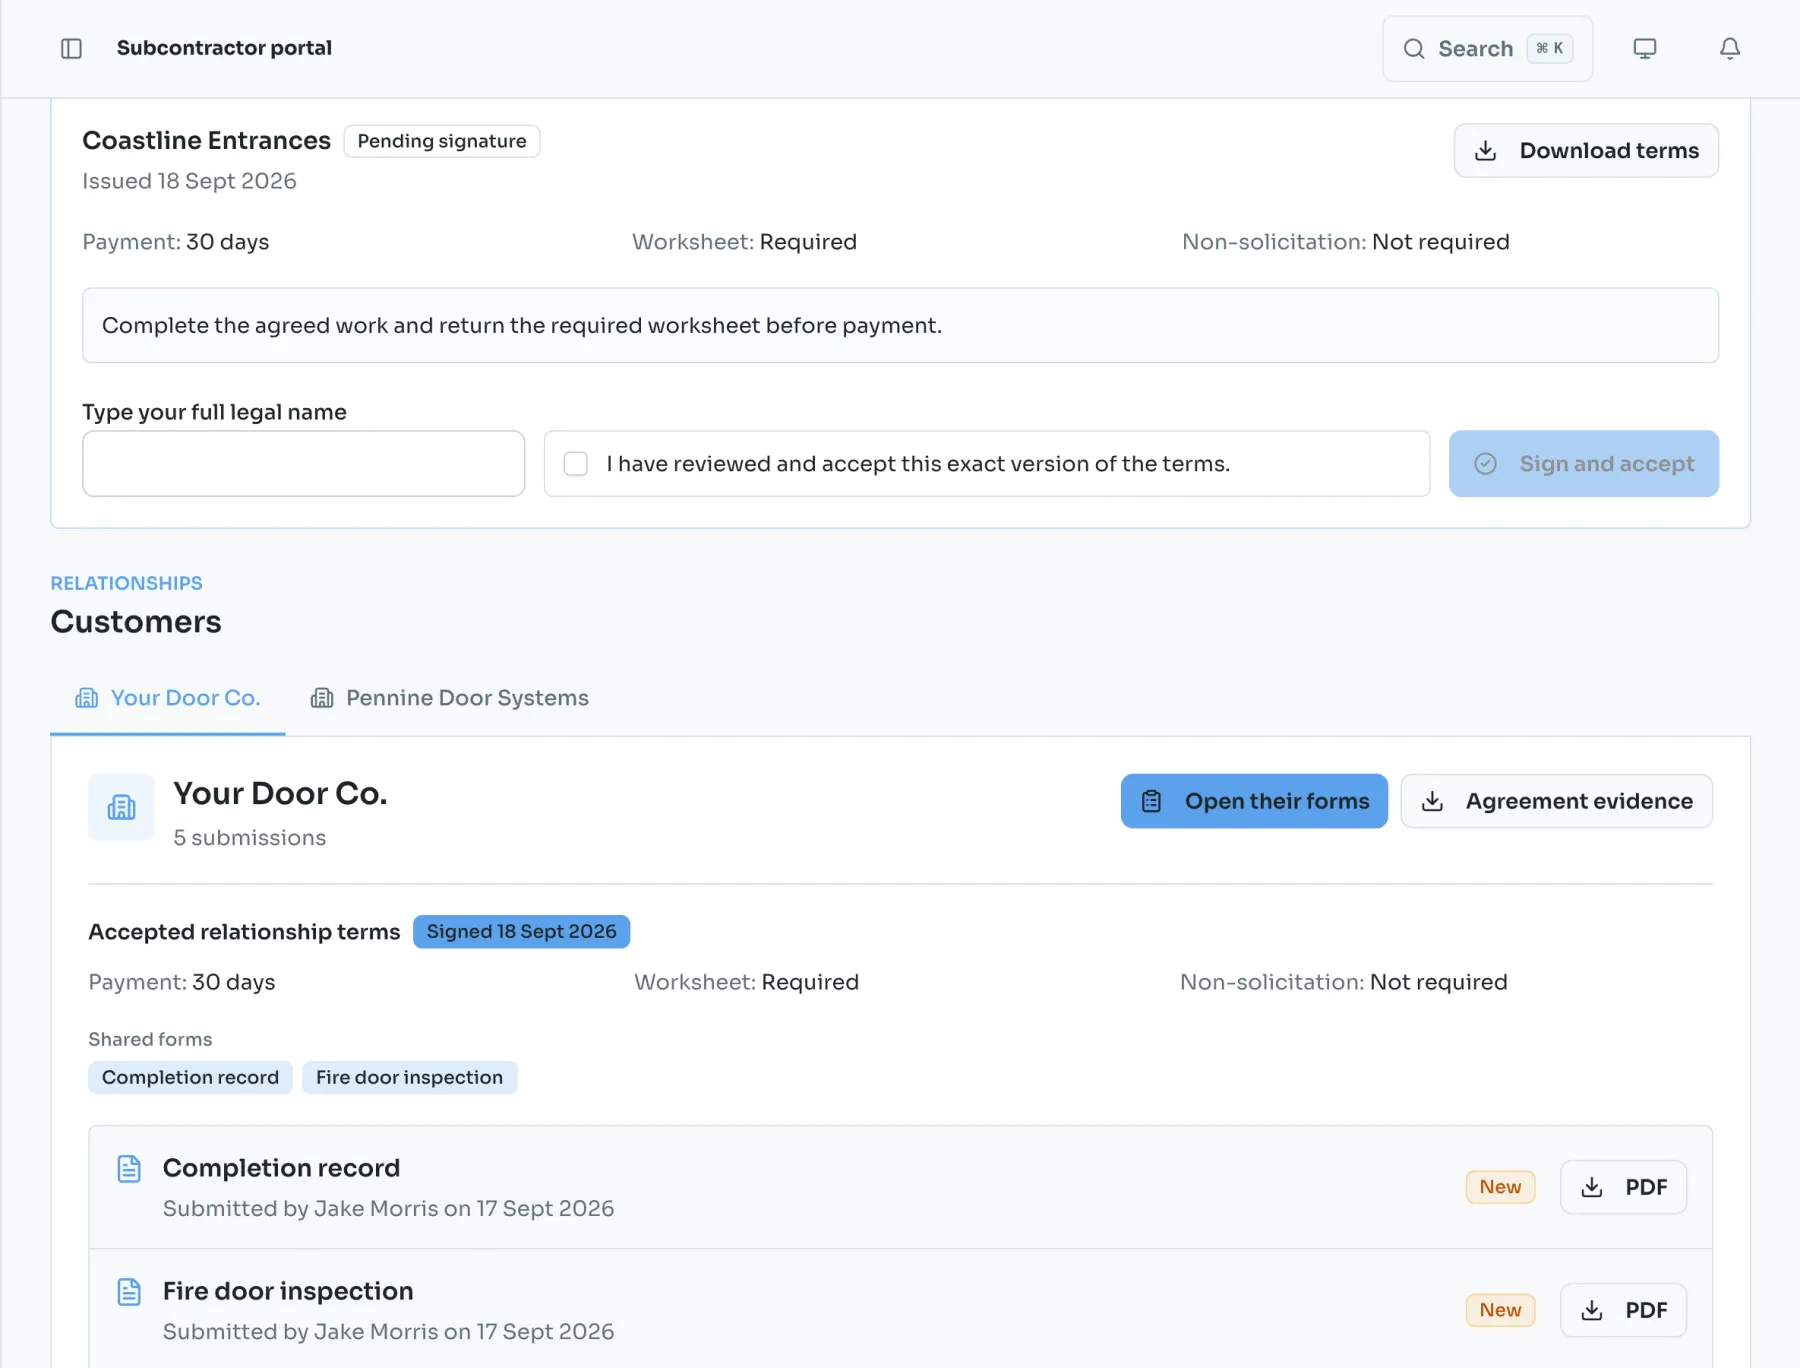The height and width of the screenshot is (1368, 1800).
Task: Download PDF for Completion record submission
Action: pos(1623,1187)
